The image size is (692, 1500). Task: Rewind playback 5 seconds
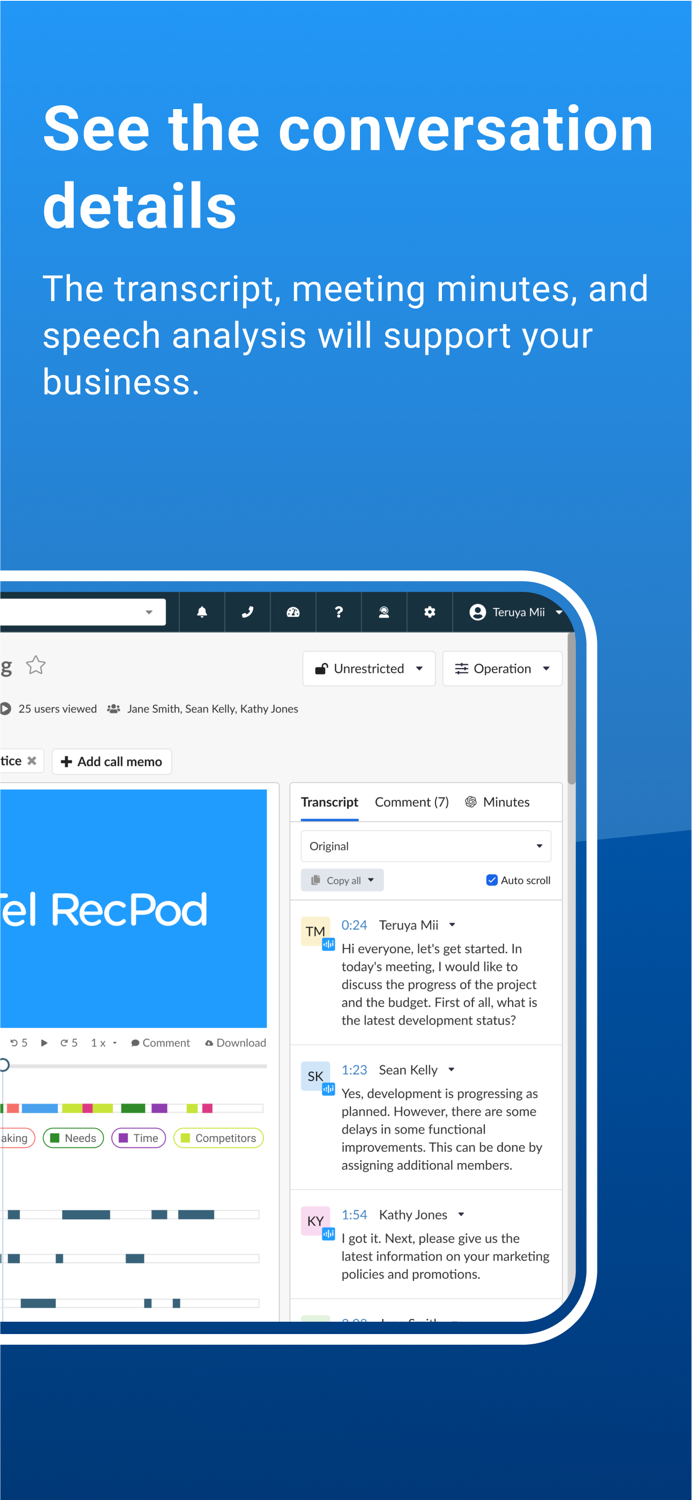19,1043
